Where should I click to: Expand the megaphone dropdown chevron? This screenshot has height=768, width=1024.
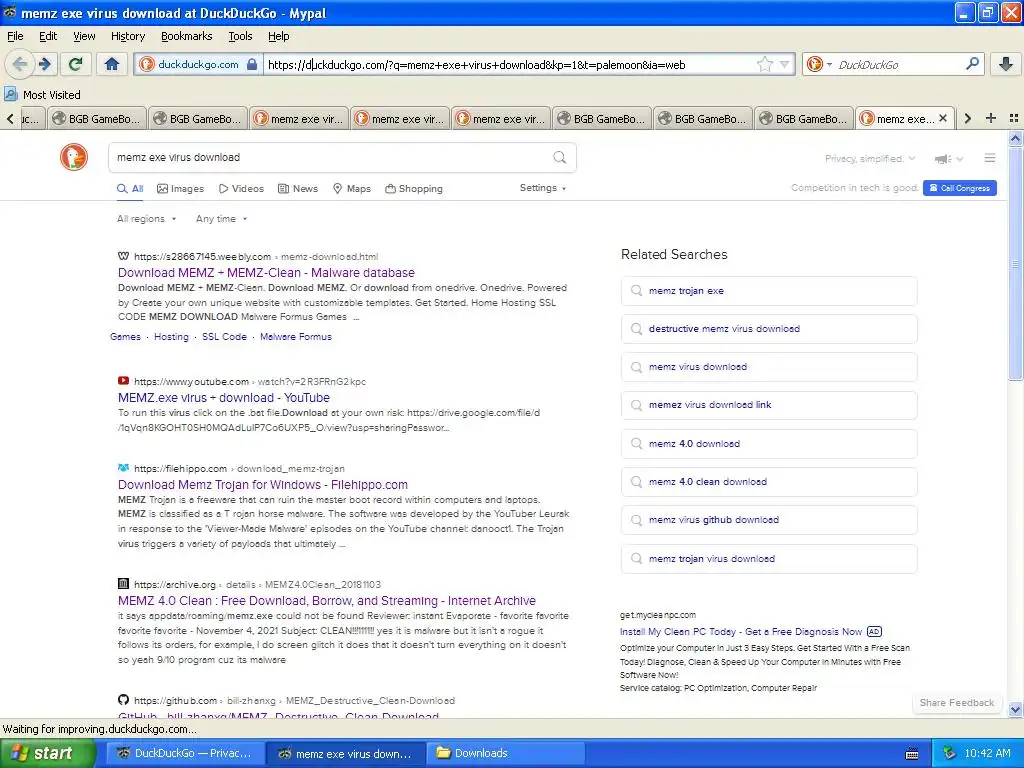(959, 159)
